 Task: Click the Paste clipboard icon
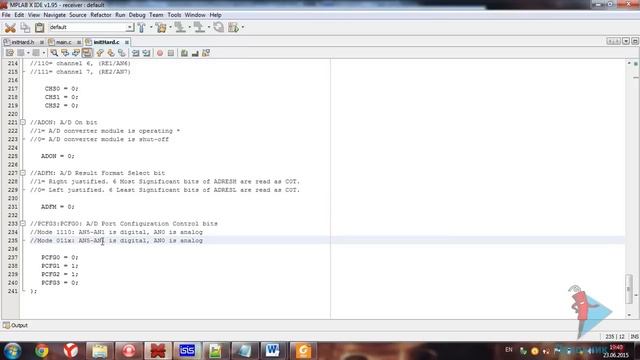point(39,27)
